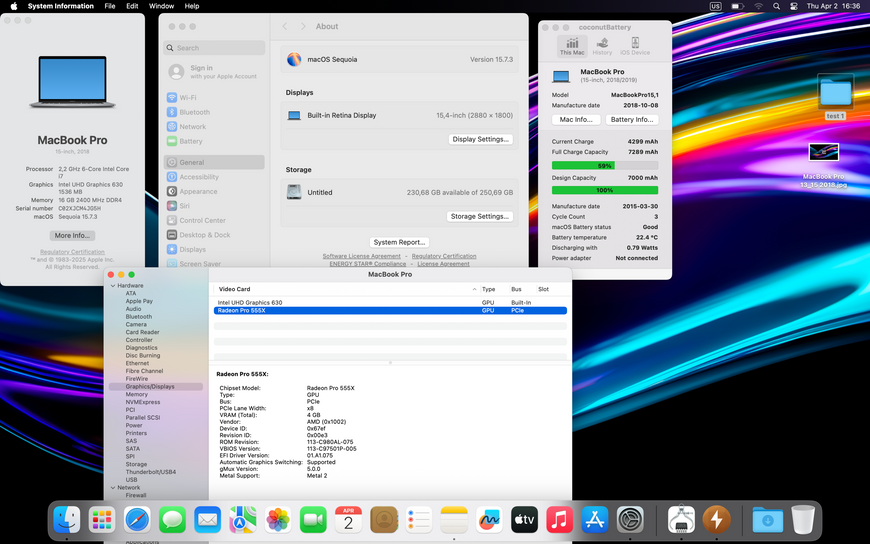Image resolution: width=870 pixels, height=544 pixels.
Task: Click More Info in About This Mac
Action: (72, 235)
